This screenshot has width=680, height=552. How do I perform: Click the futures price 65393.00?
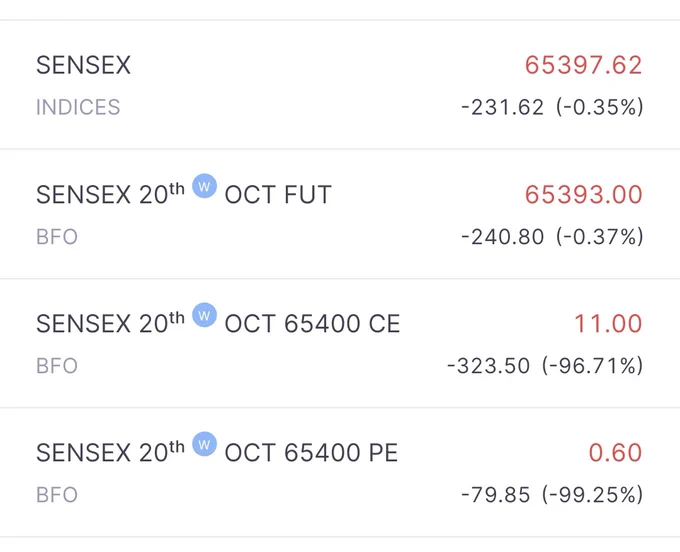(583, 194)
